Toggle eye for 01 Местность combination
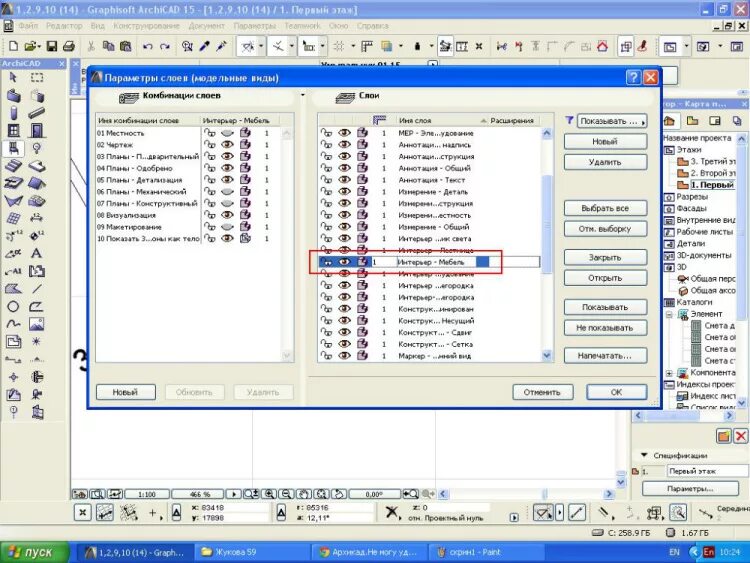The width and height of the screenshot is (750, 563). (x=227, y=133)
